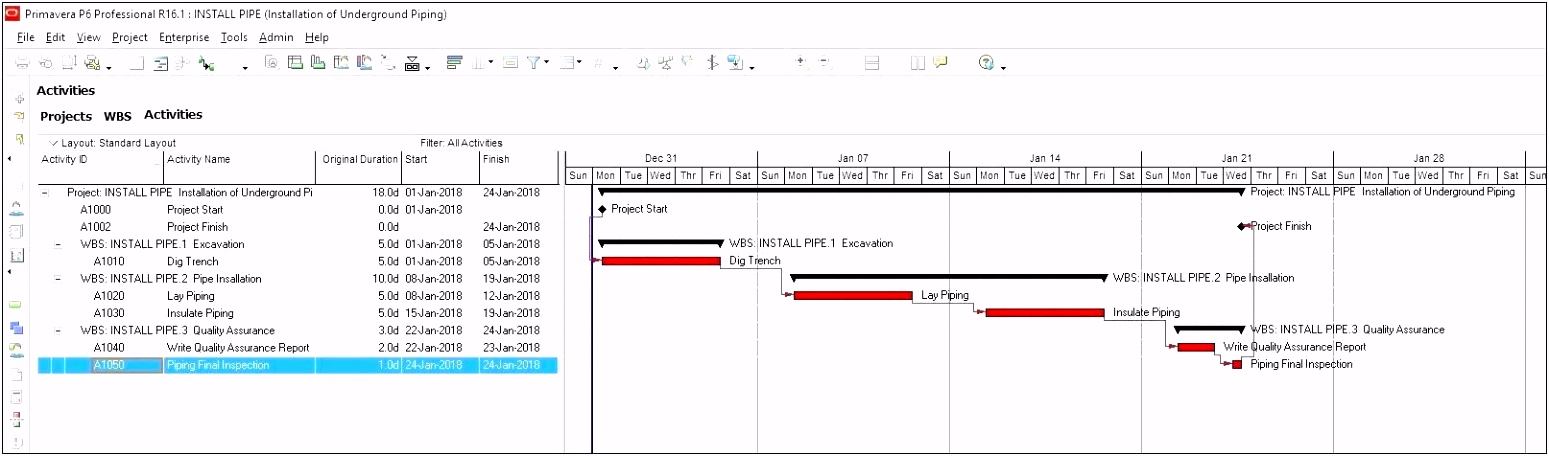Click the Zoom In magnifier icon
Screen dimensions: 1549x456
click(x=801, y=63)
